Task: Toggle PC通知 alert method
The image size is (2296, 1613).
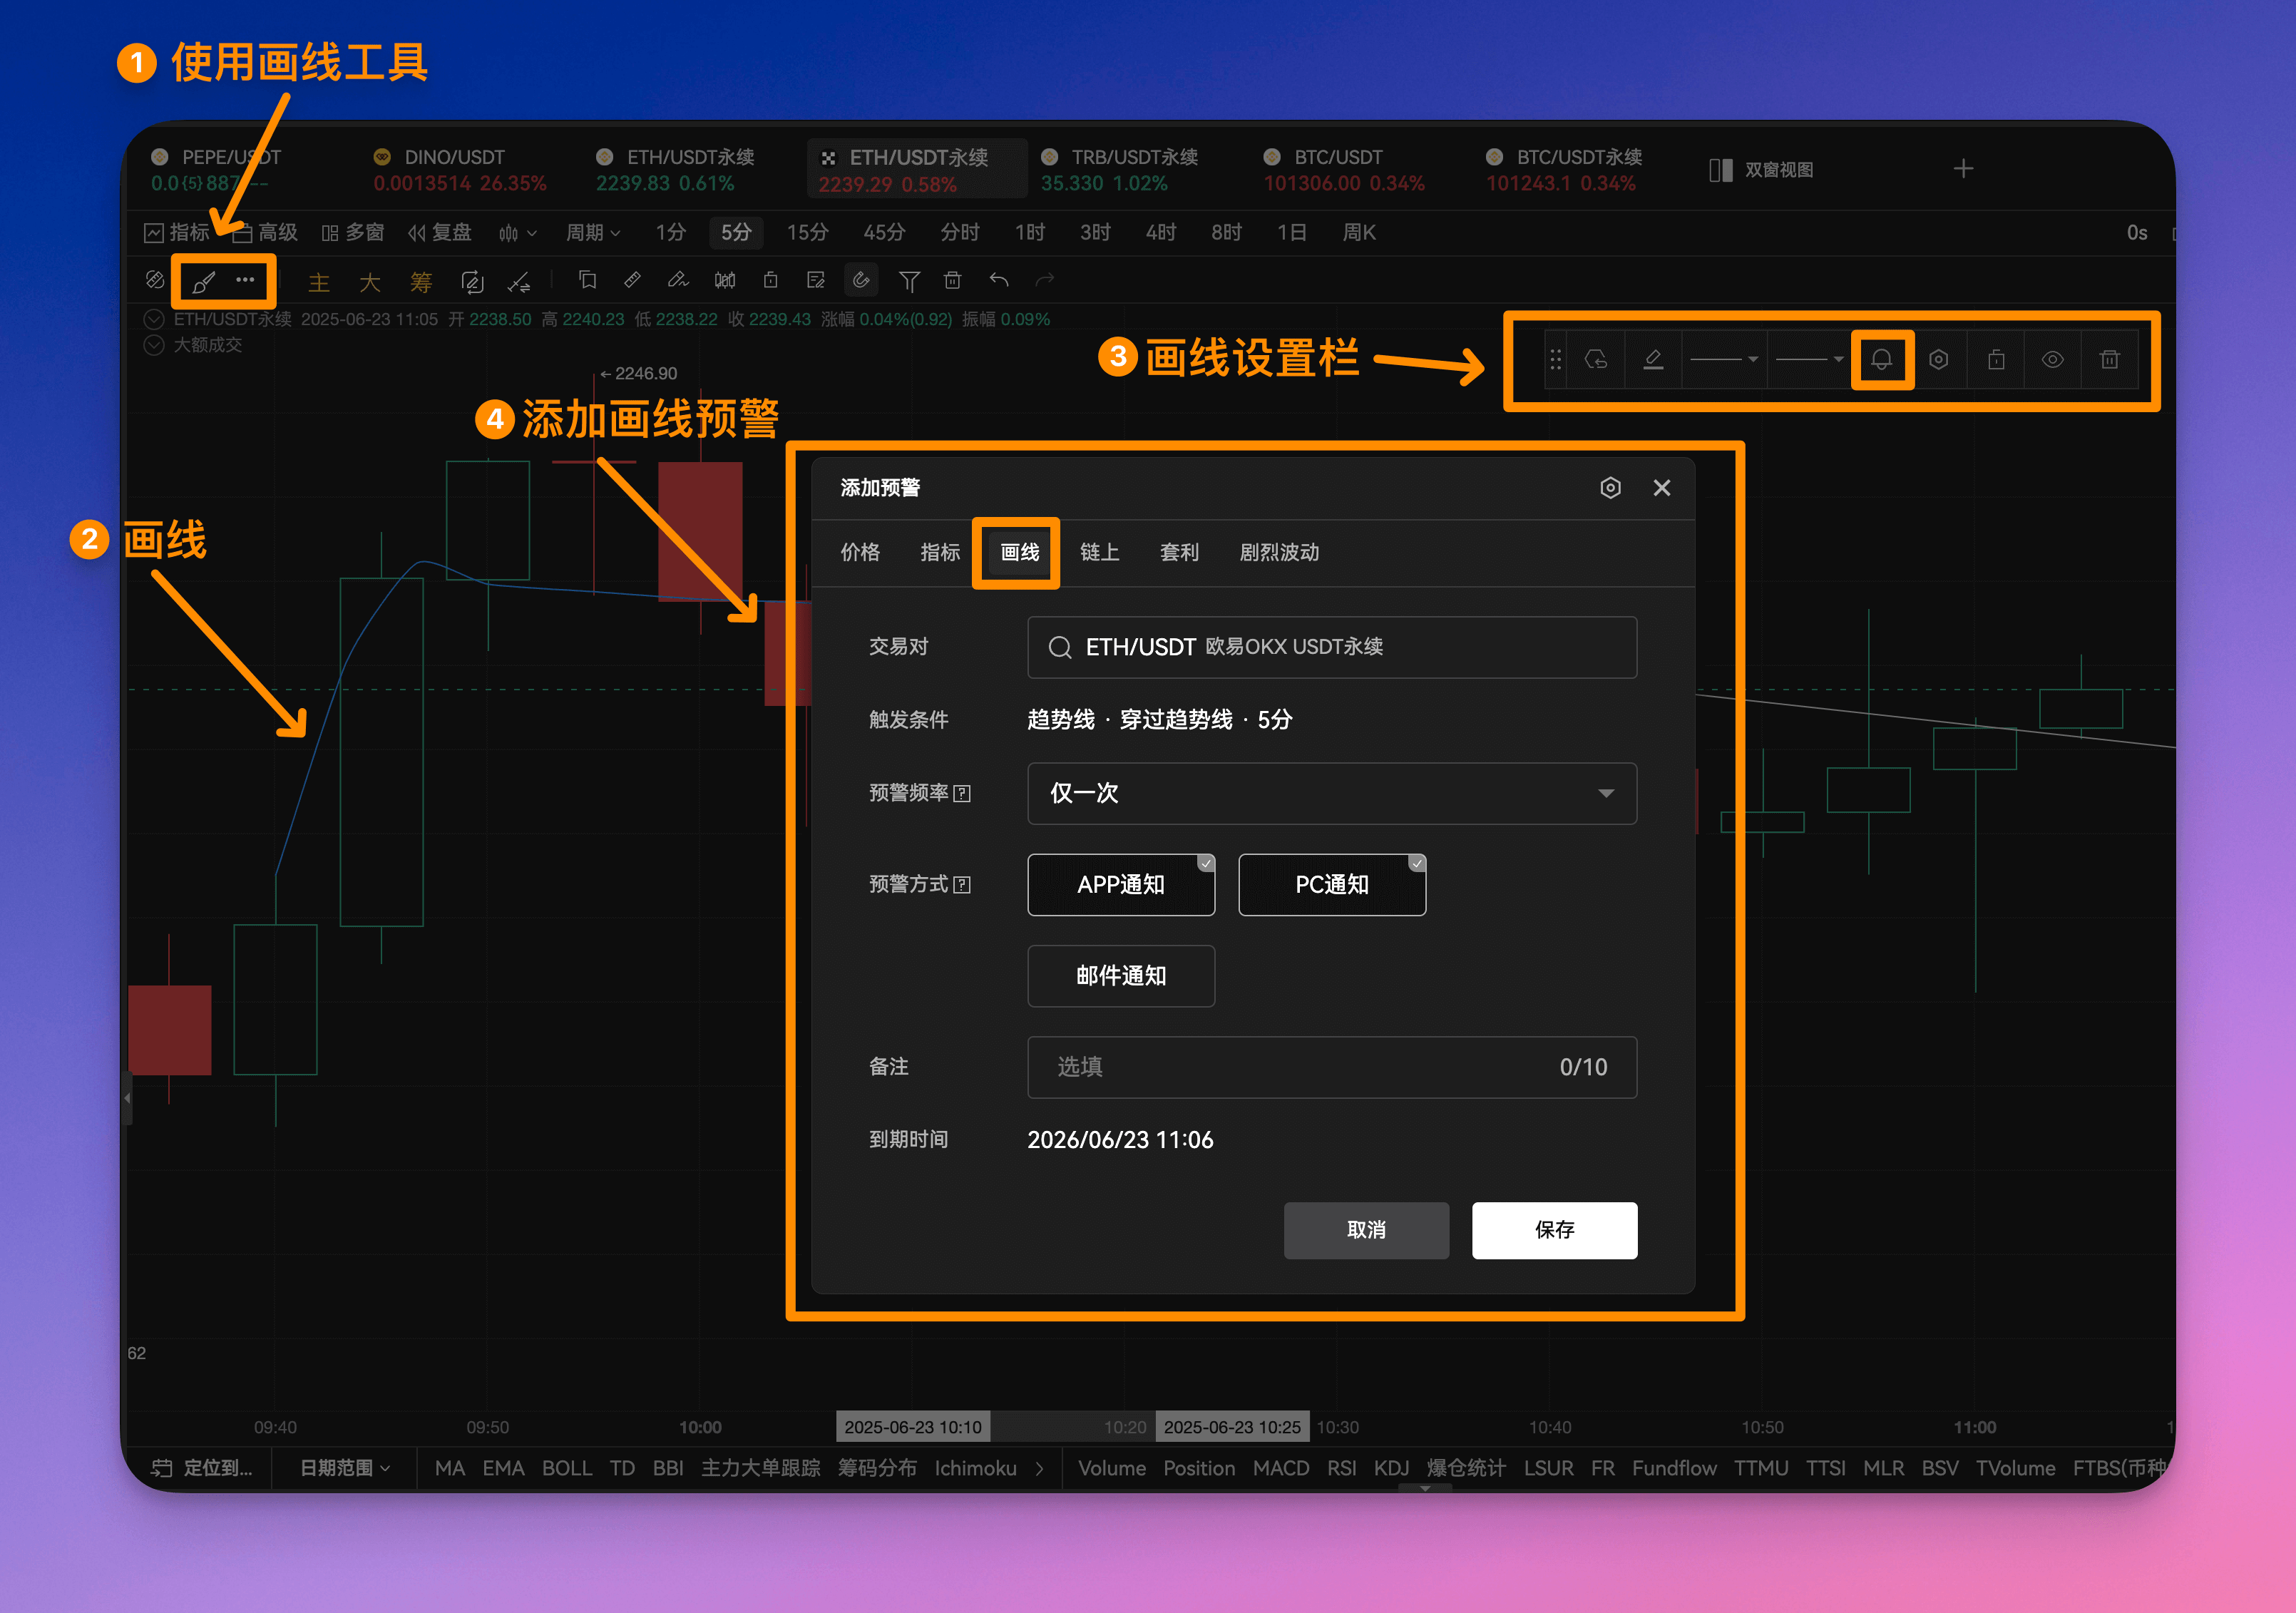Action: pos(1332,885)
